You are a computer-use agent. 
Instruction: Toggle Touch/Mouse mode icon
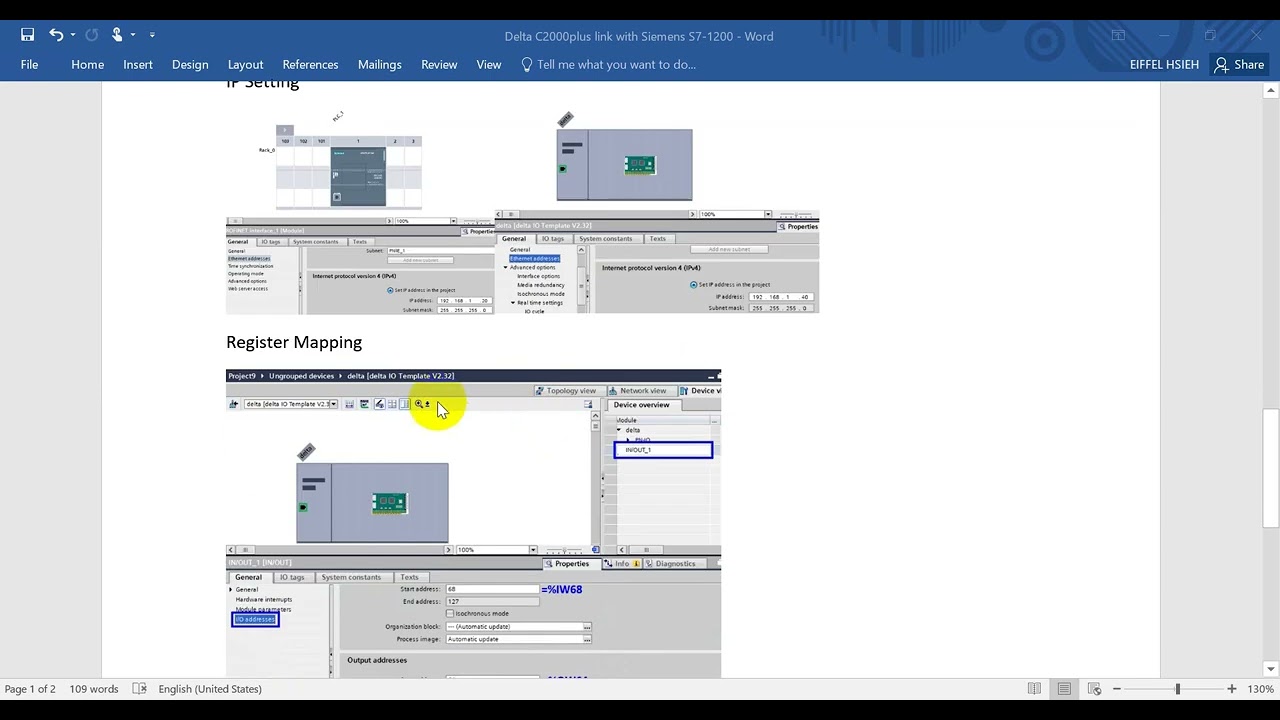click(x=116, y=35)
